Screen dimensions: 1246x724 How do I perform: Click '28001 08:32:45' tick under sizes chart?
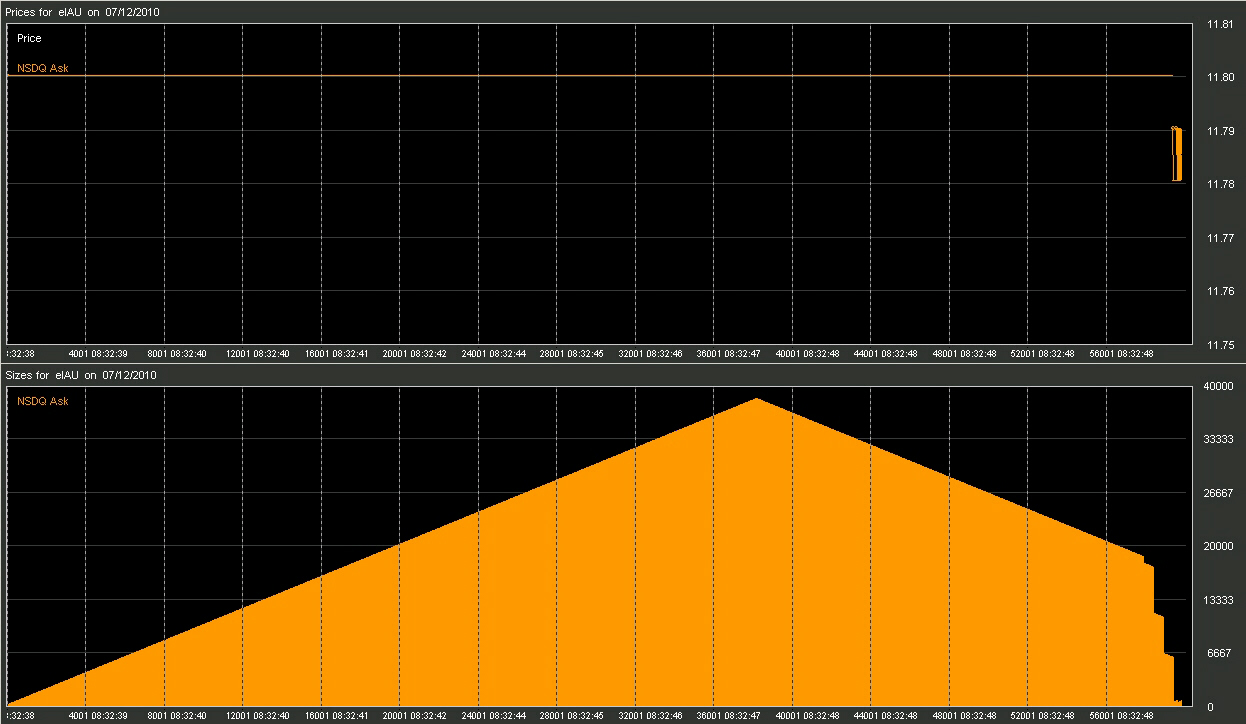(x=573, y=716)
